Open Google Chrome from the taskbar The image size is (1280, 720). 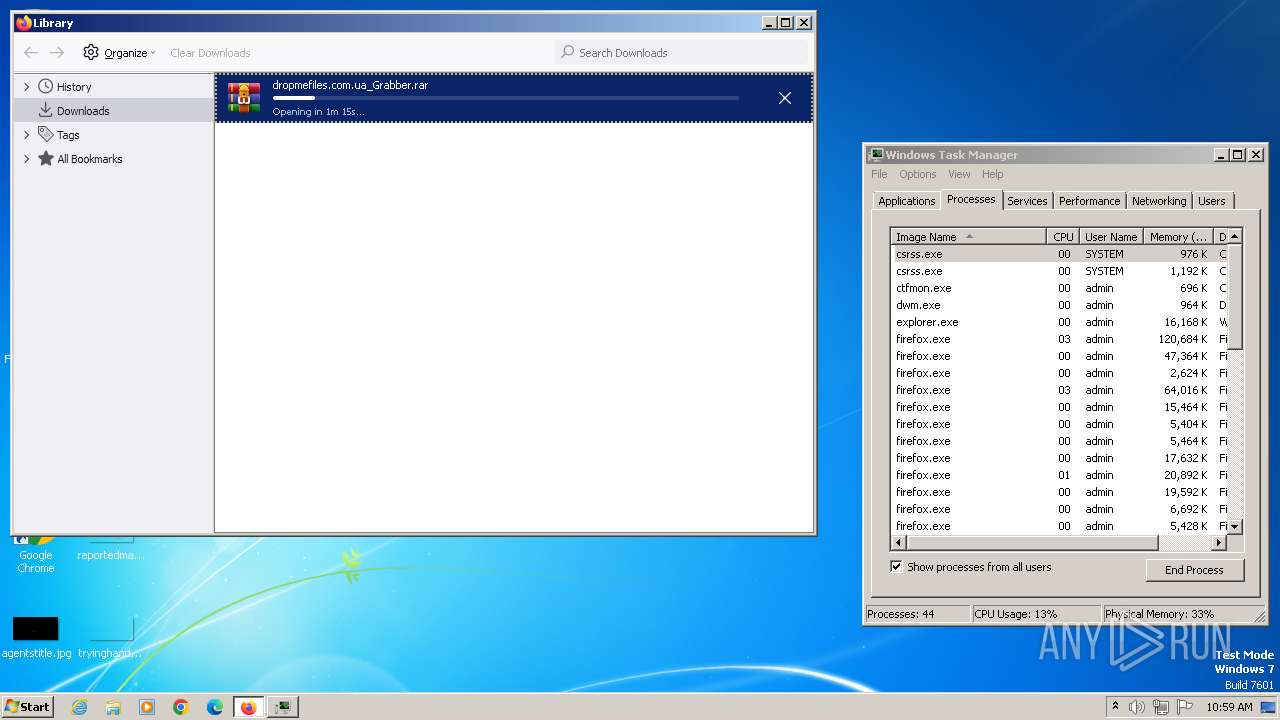tap(181, 707)
